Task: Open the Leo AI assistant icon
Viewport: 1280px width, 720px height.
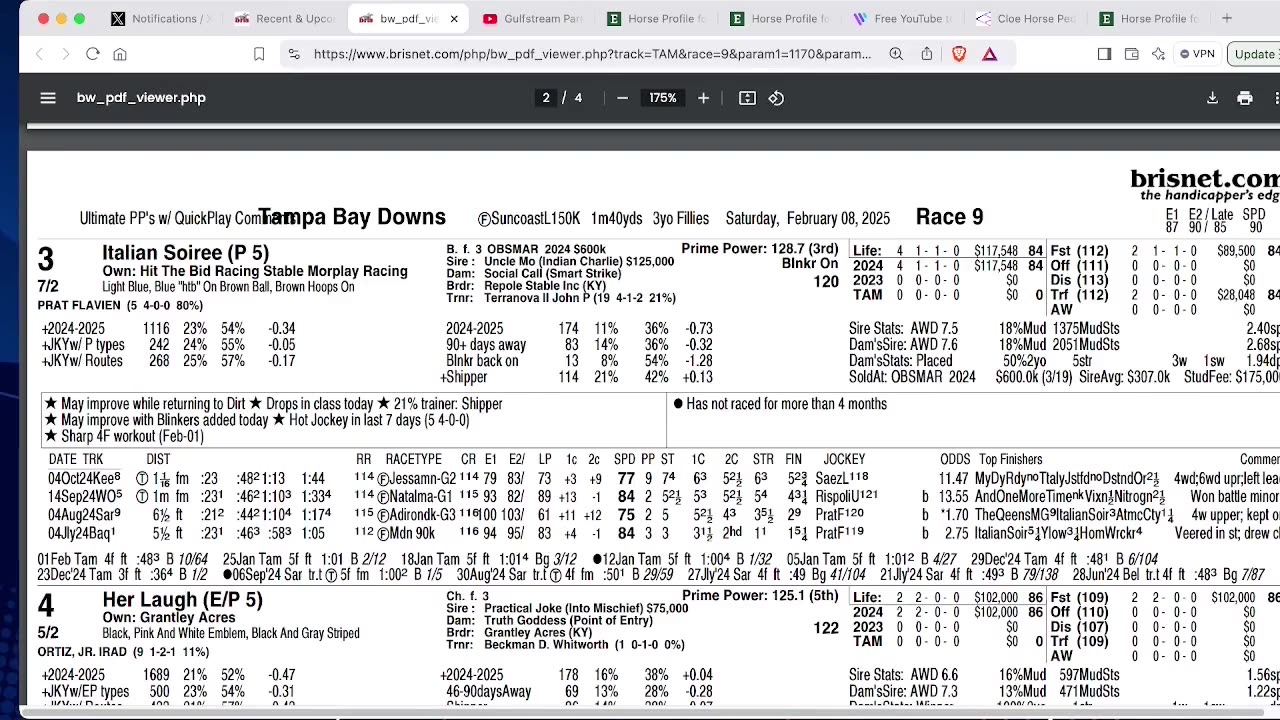Action: click(1158, 54)
